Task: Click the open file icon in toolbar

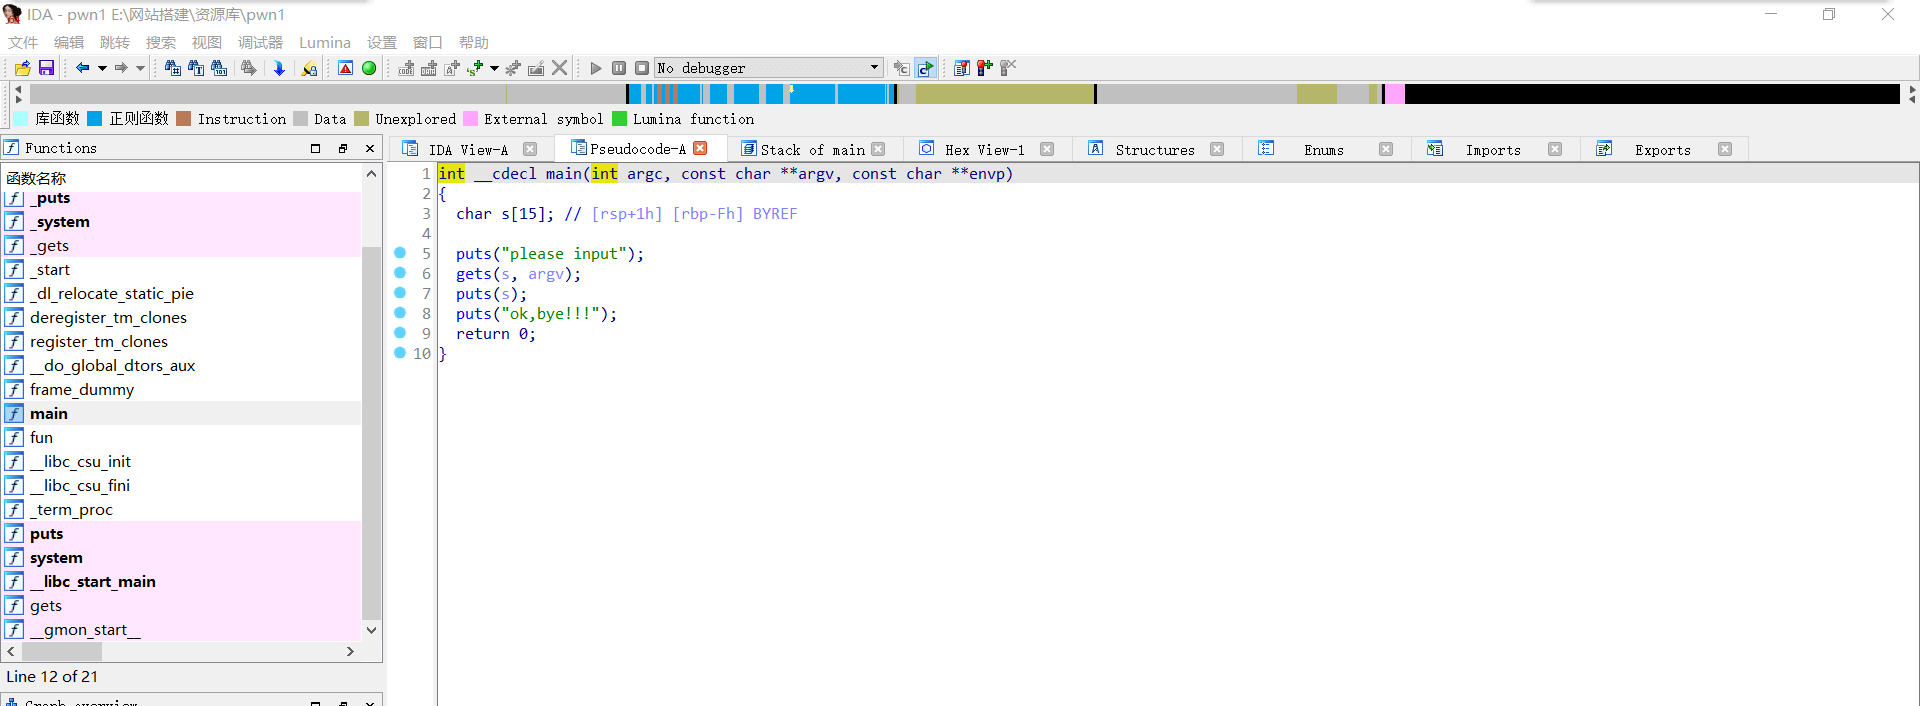Action: [x=22, y=68]
